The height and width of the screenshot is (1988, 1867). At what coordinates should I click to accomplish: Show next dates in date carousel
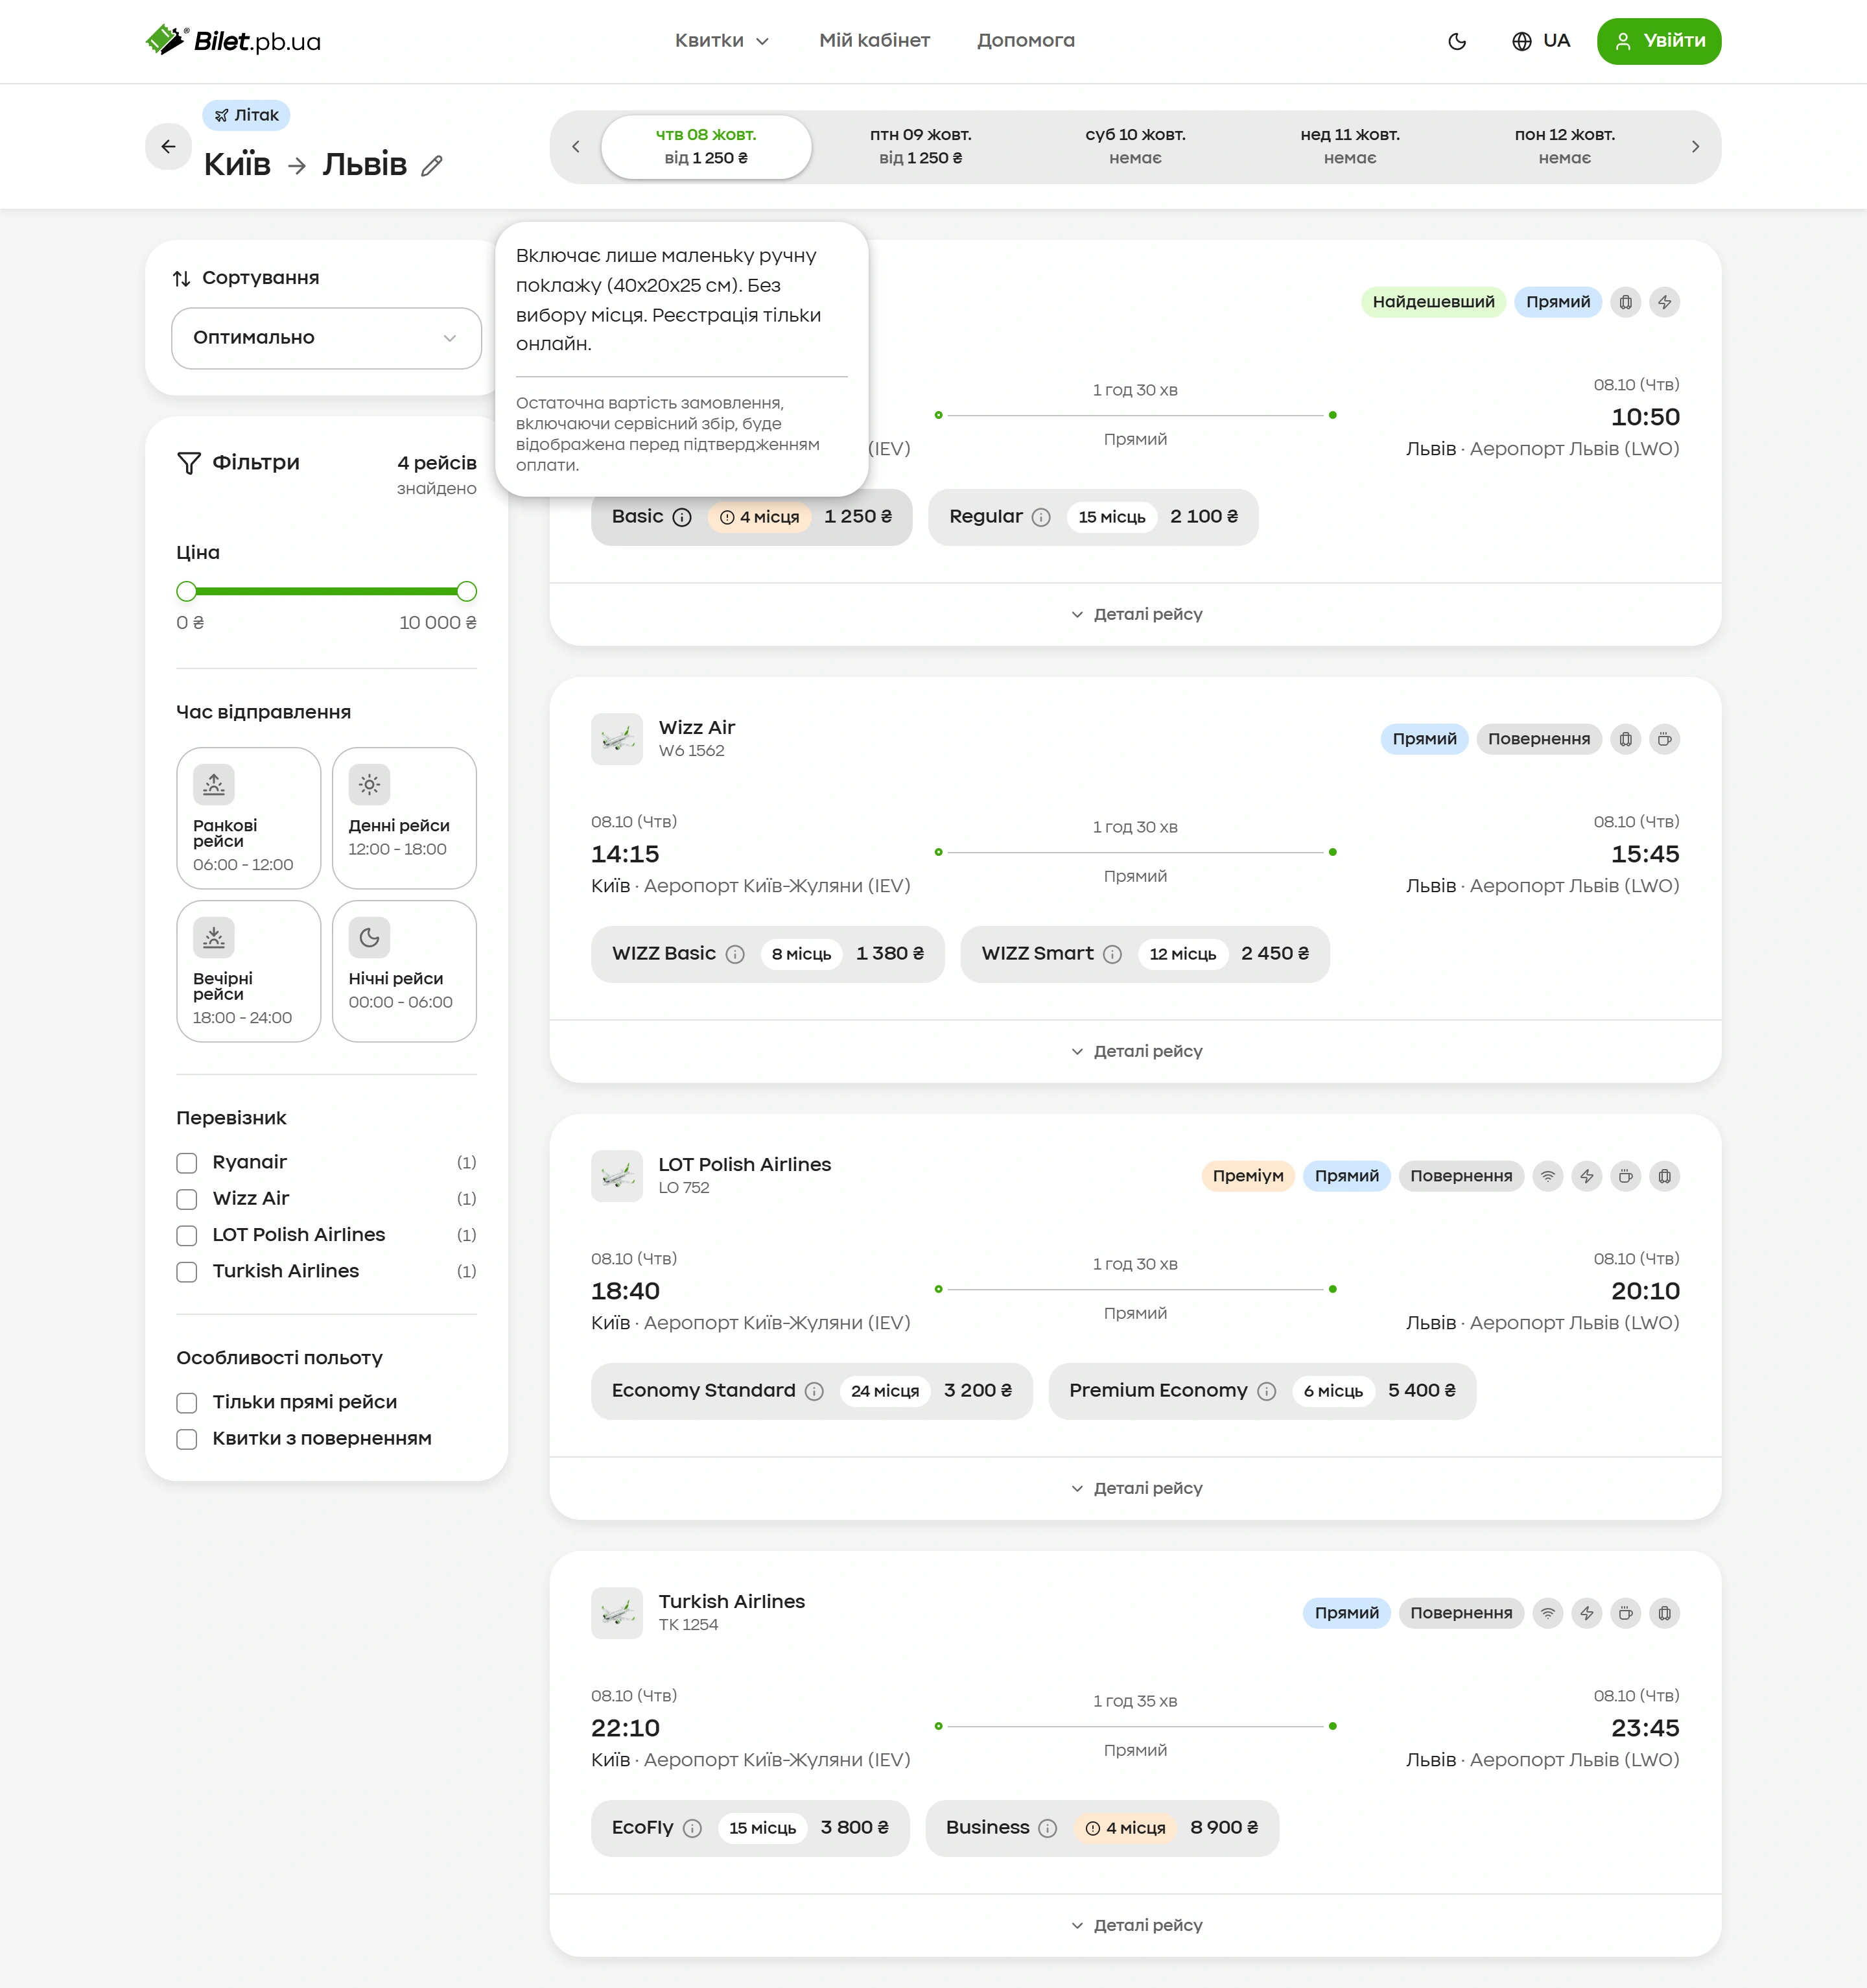pos(1695,147)
